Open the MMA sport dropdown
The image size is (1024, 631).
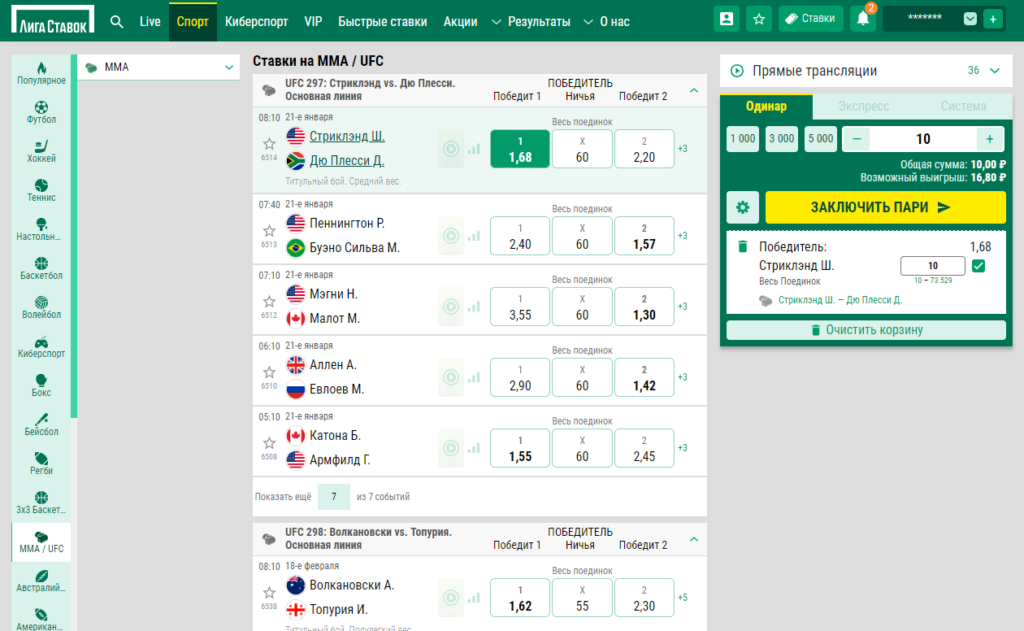[159, 67]
